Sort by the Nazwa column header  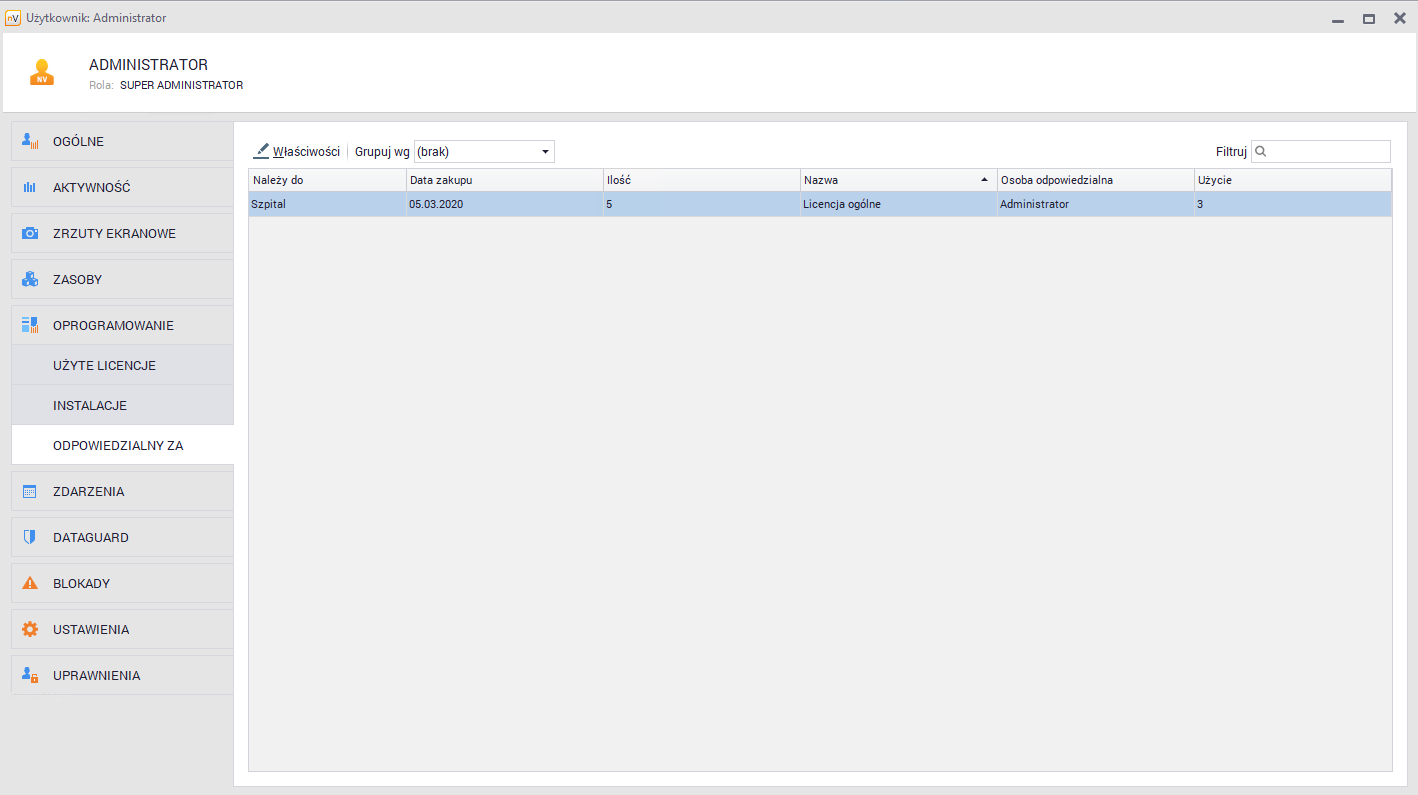tap(897, 180)
